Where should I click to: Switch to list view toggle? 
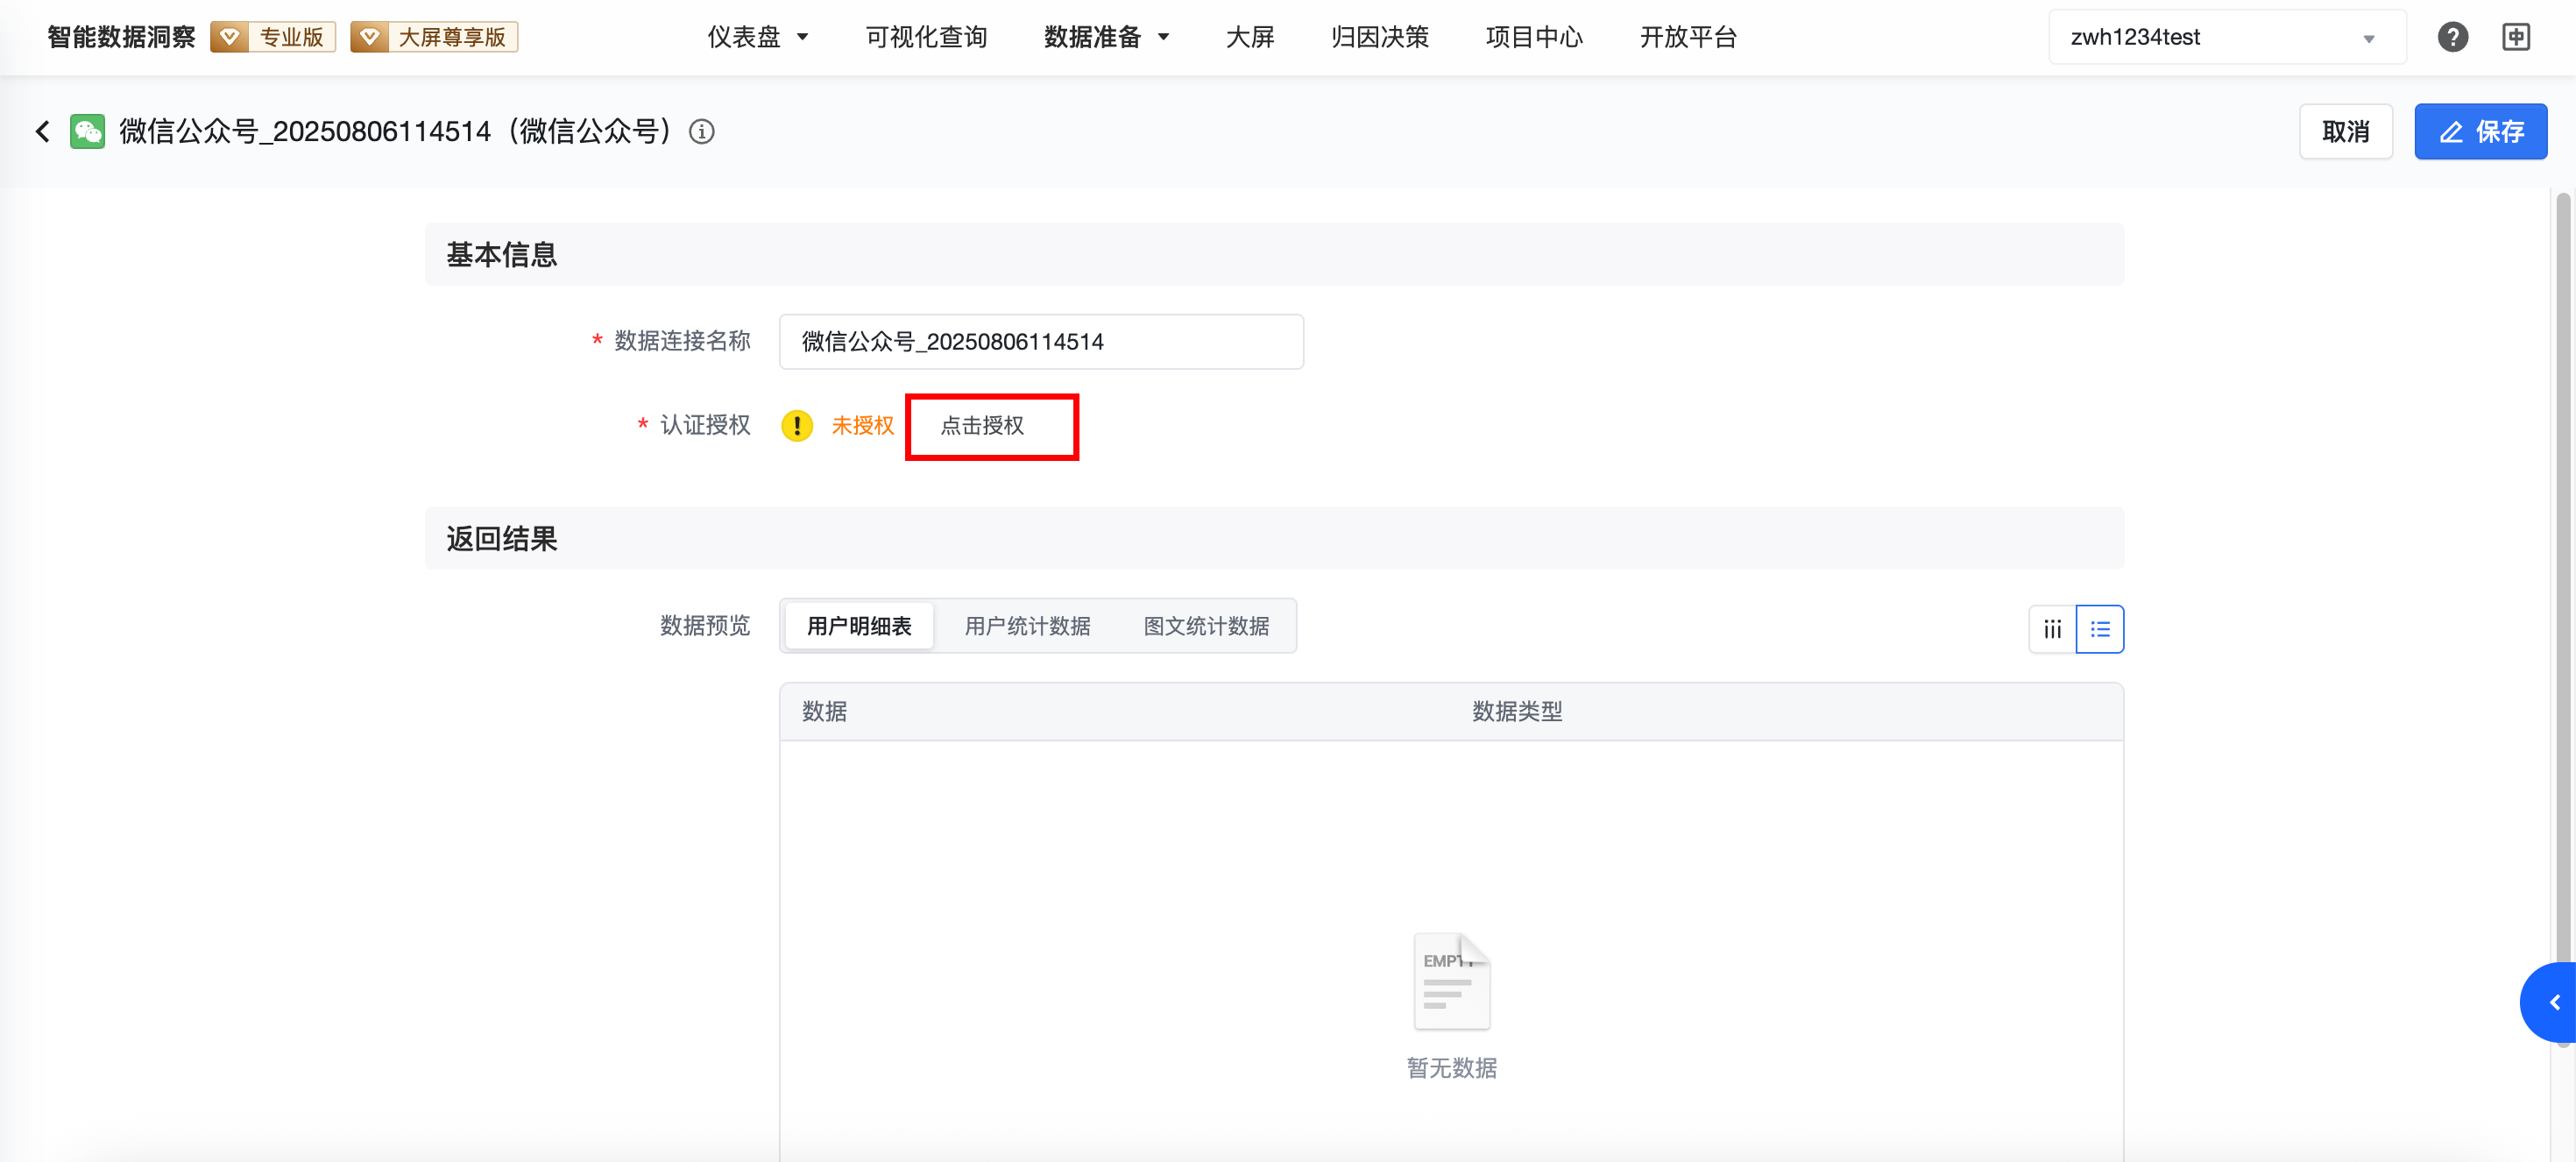[2100, 629]
